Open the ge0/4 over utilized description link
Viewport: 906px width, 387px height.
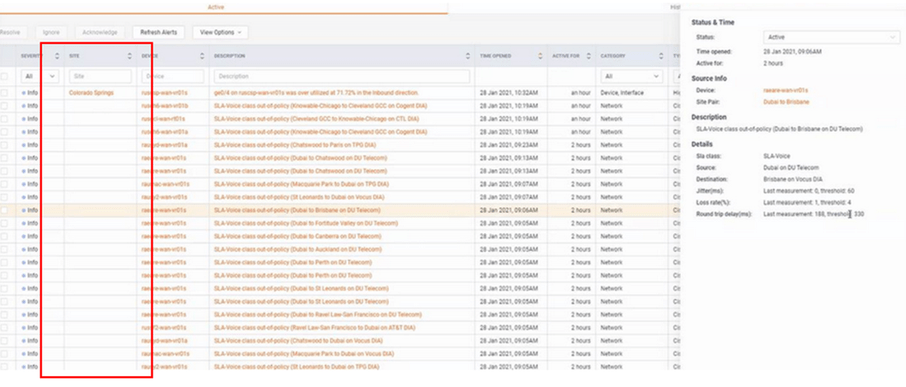[x=316, y=92]
